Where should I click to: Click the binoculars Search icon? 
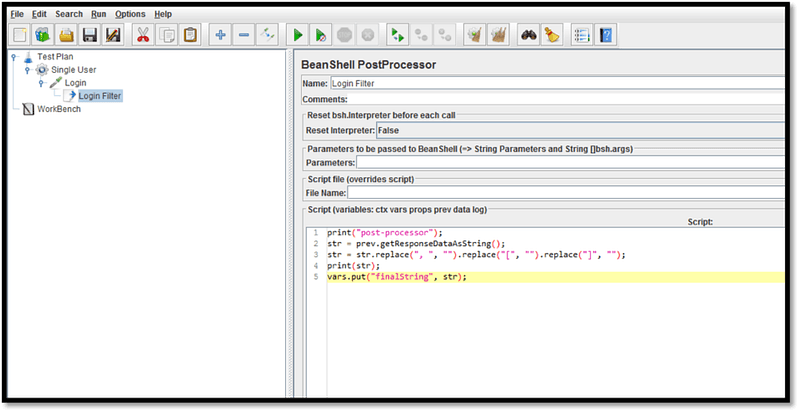point(530,35)
